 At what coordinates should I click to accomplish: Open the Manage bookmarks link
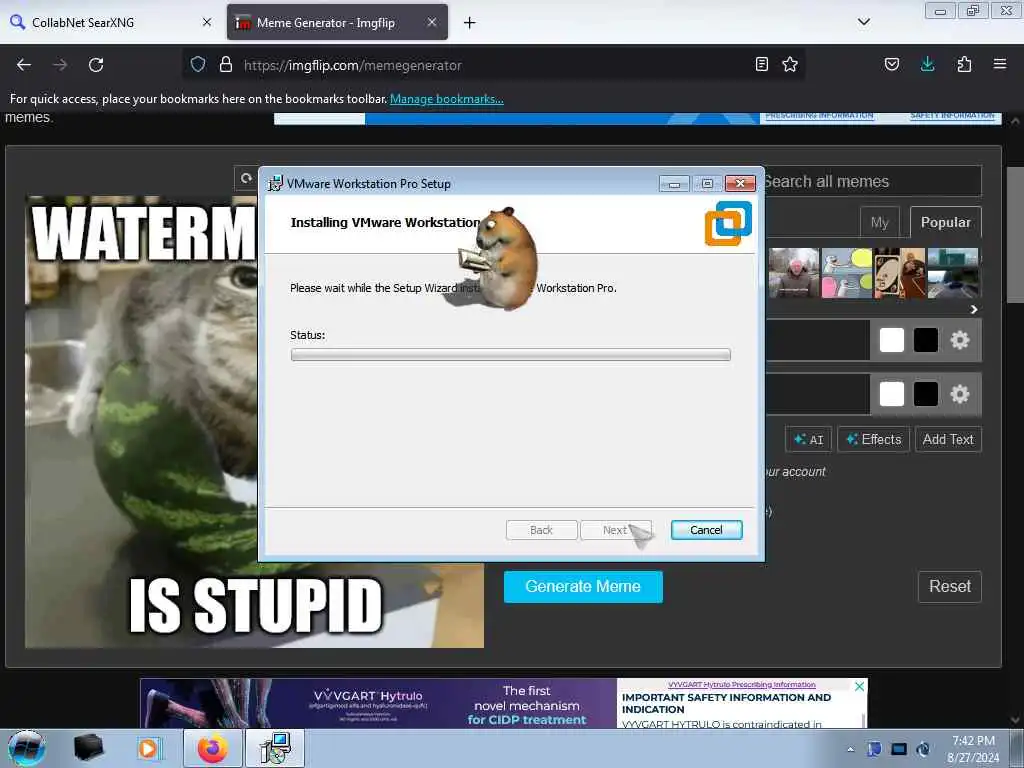[447, 99]
